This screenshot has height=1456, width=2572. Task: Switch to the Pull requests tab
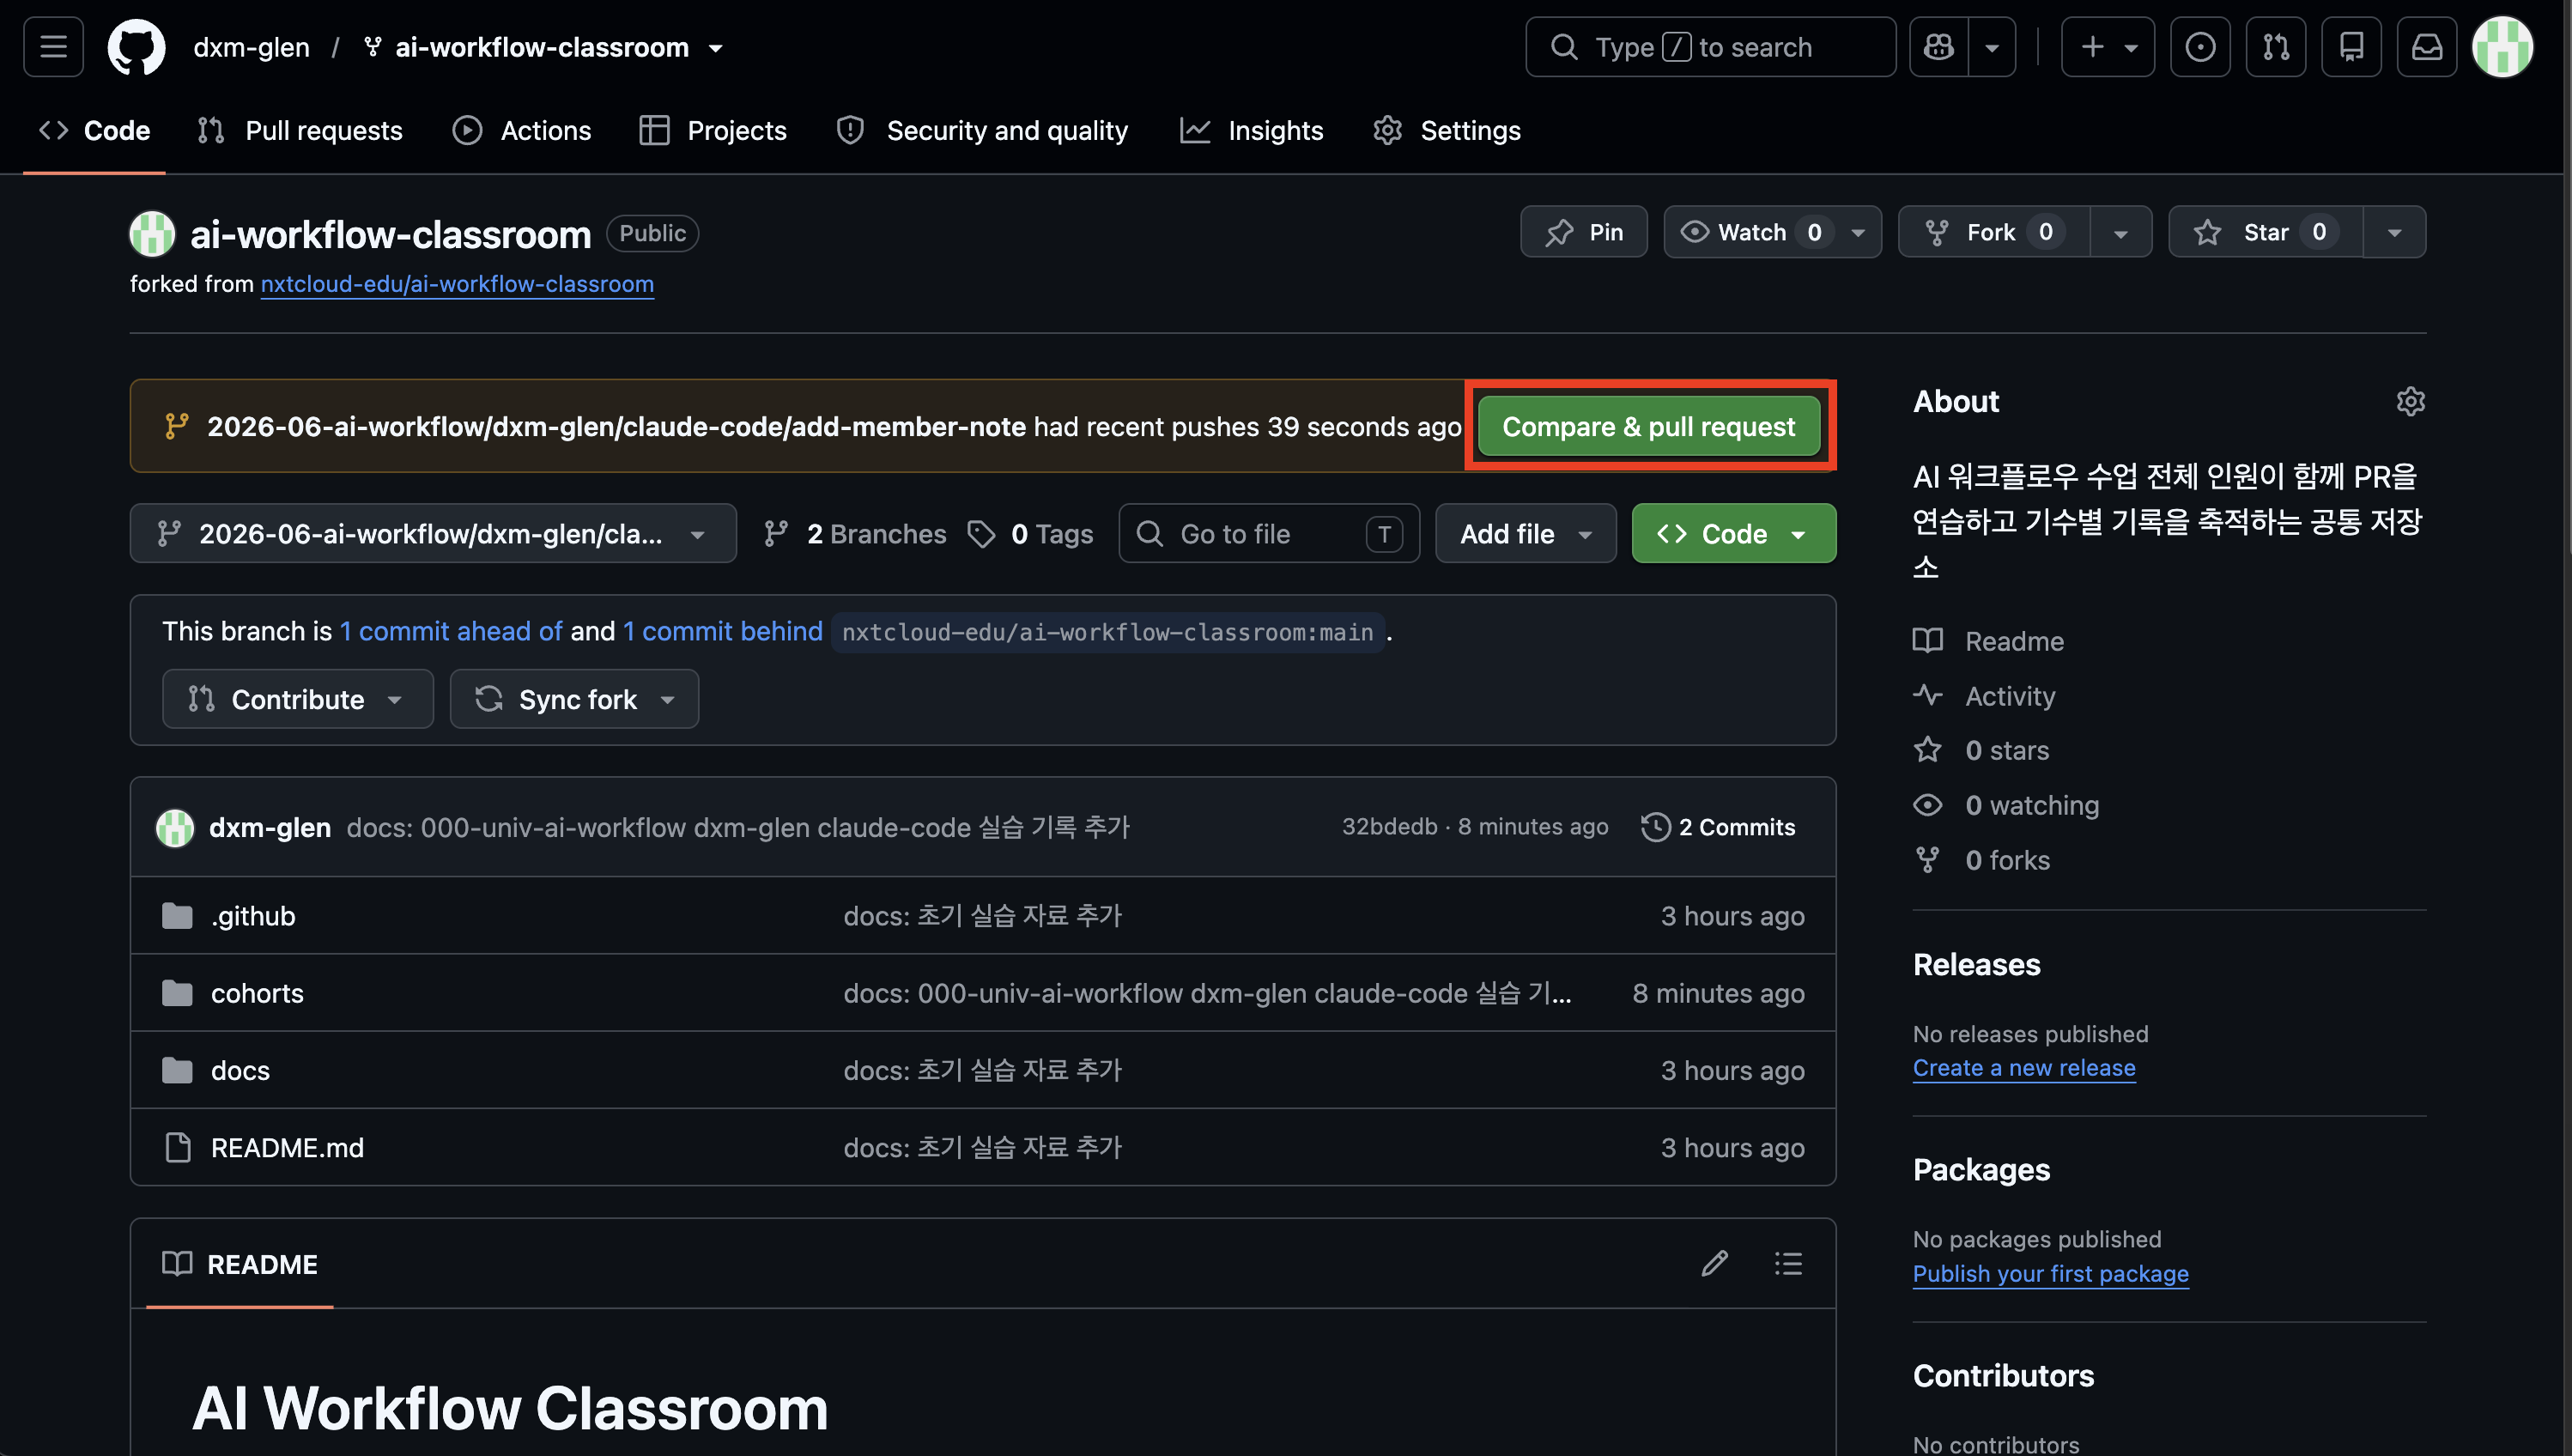tap(300, 130)
